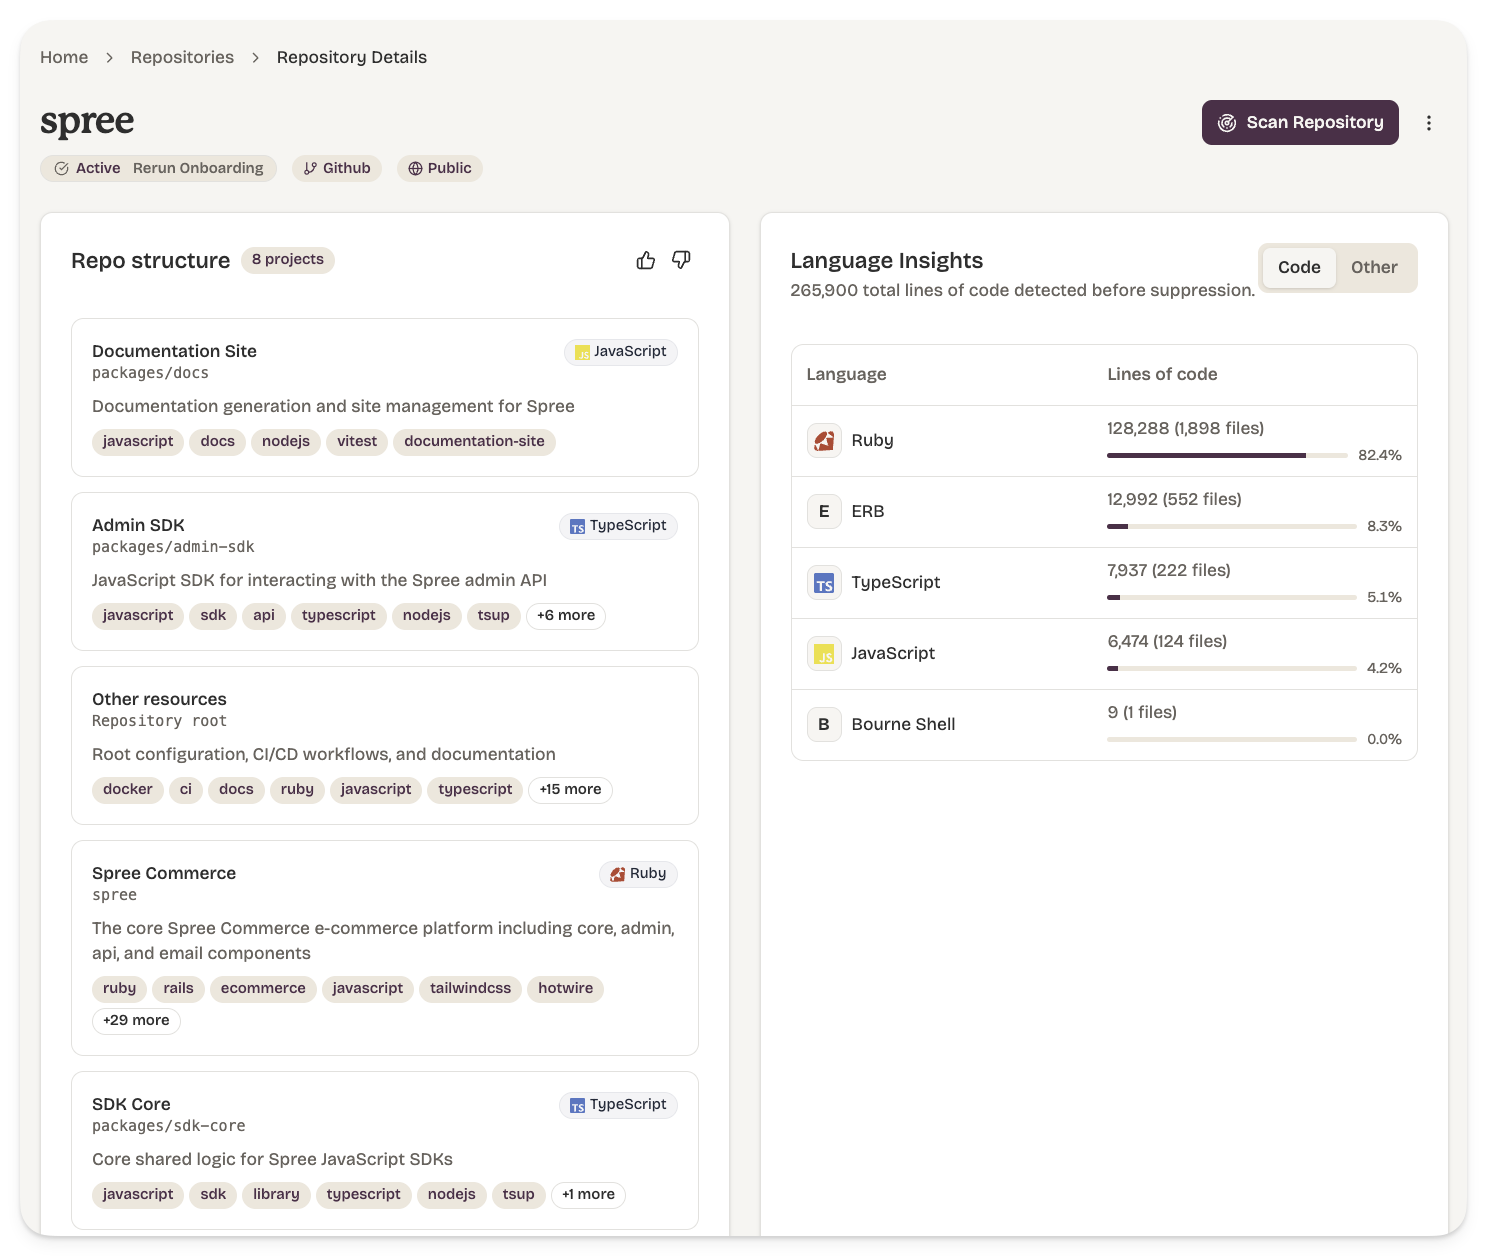Go to Repositories breadcrumb
The image size is (1487, 1256).
coord(182,57)
